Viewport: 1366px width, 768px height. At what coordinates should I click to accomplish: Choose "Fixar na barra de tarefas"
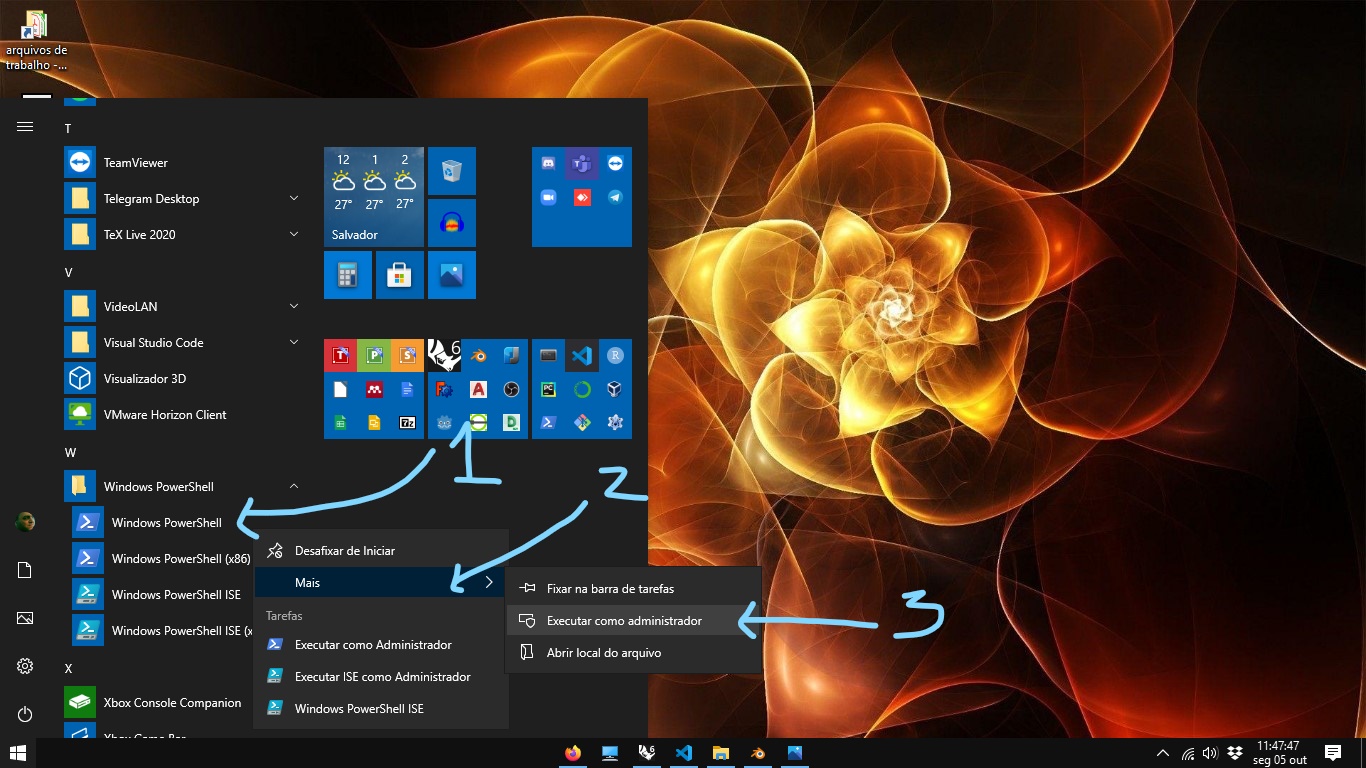610,589
